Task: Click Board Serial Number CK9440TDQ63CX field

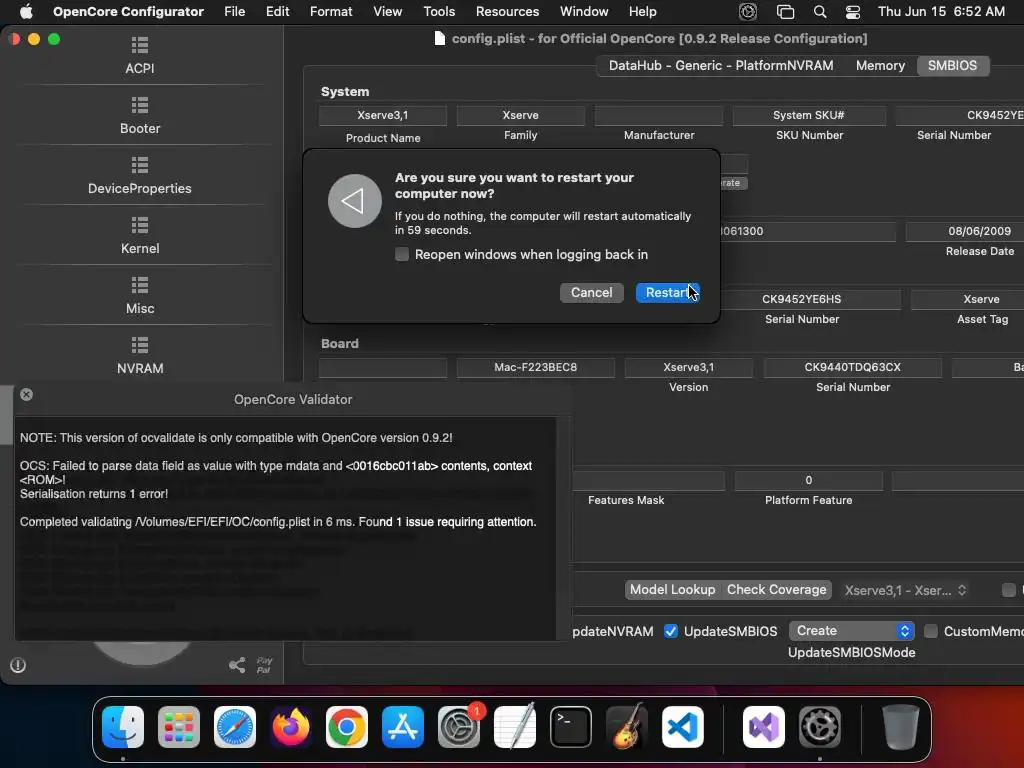Action: 852,367
